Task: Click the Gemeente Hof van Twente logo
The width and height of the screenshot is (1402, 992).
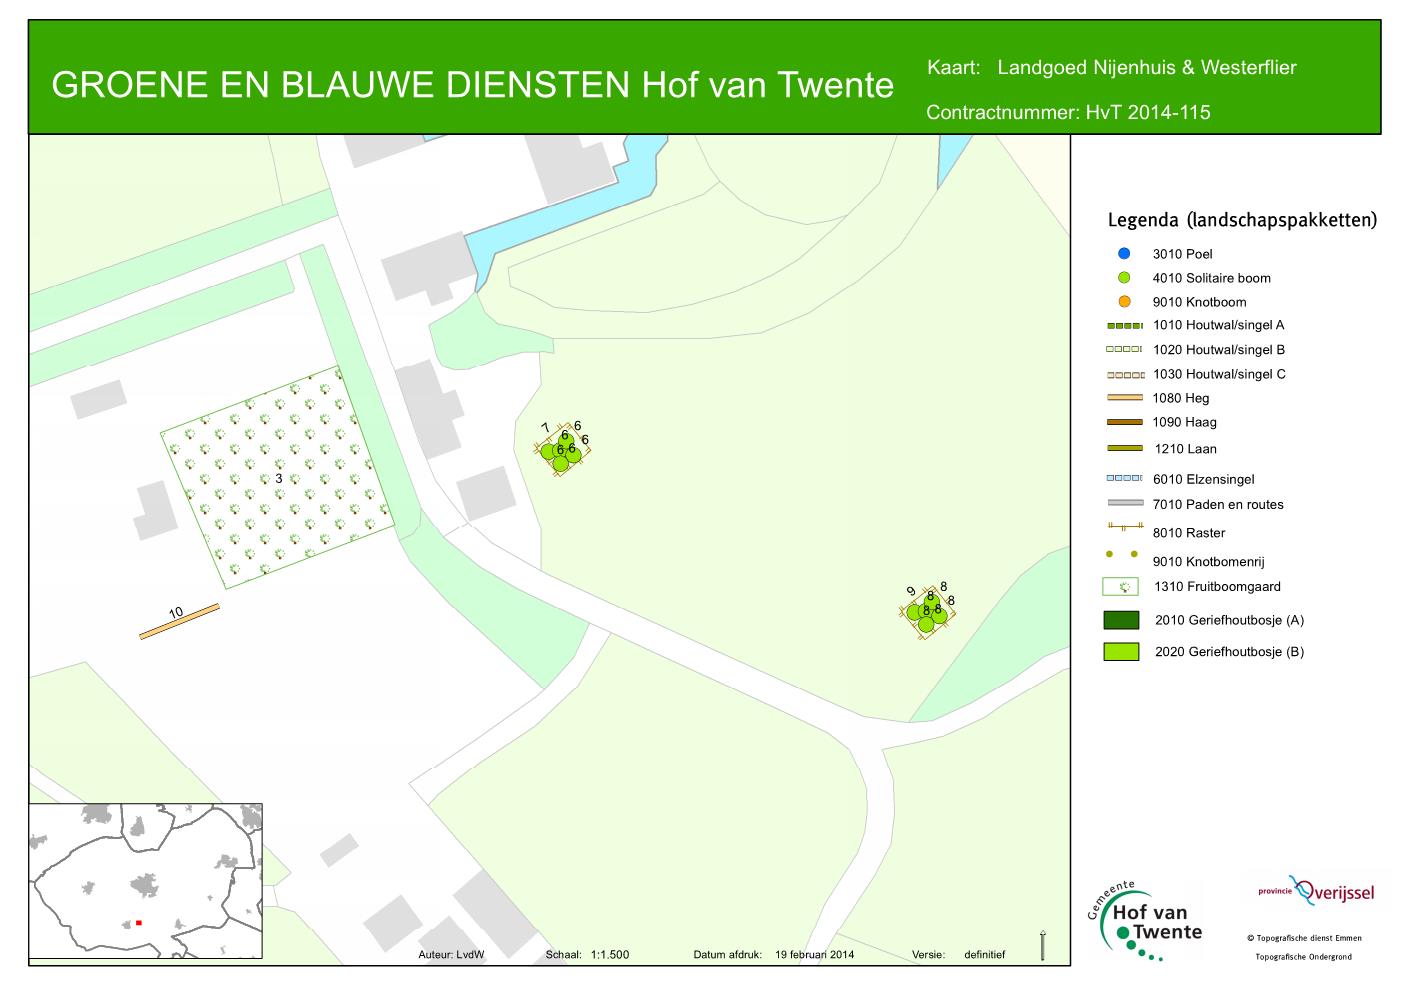Action: click(1144, 921)
